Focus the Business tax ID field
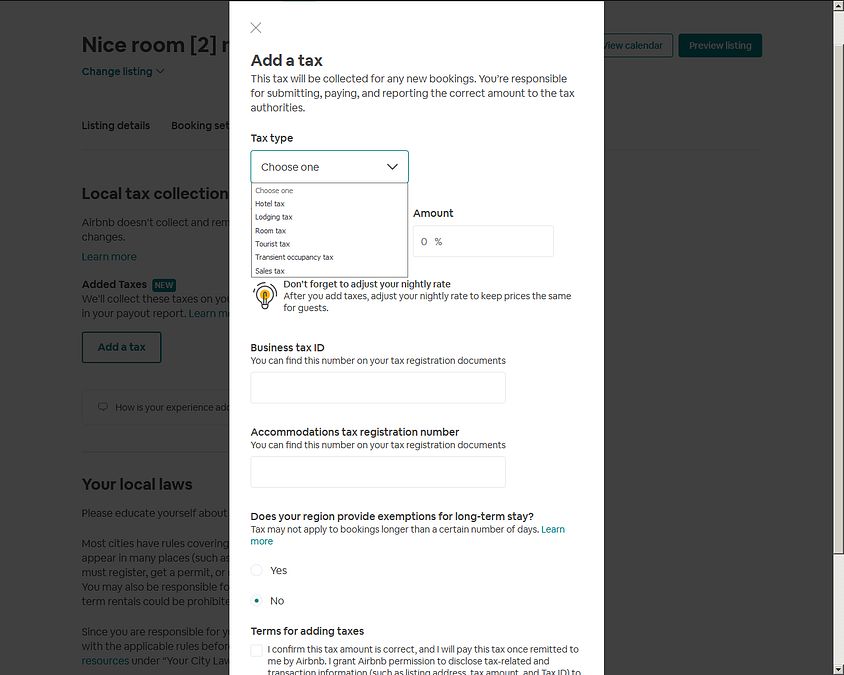The image size is (844, 675). pyautogui.click(x=378, y=388)
